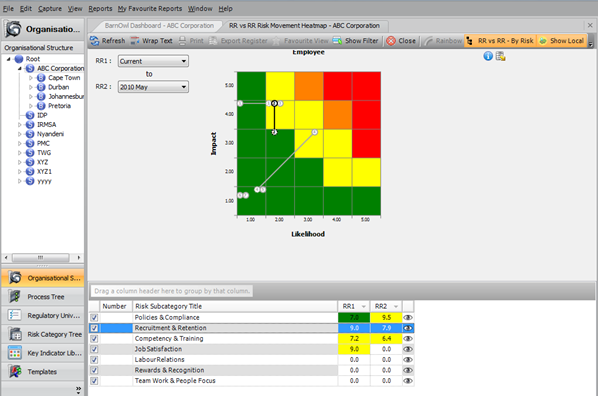598x396 pixels.
Task: Switch to BarnOwl Dashboard - ABC Corporation tab
Action: pyautogui.click(x=159, y=26)
